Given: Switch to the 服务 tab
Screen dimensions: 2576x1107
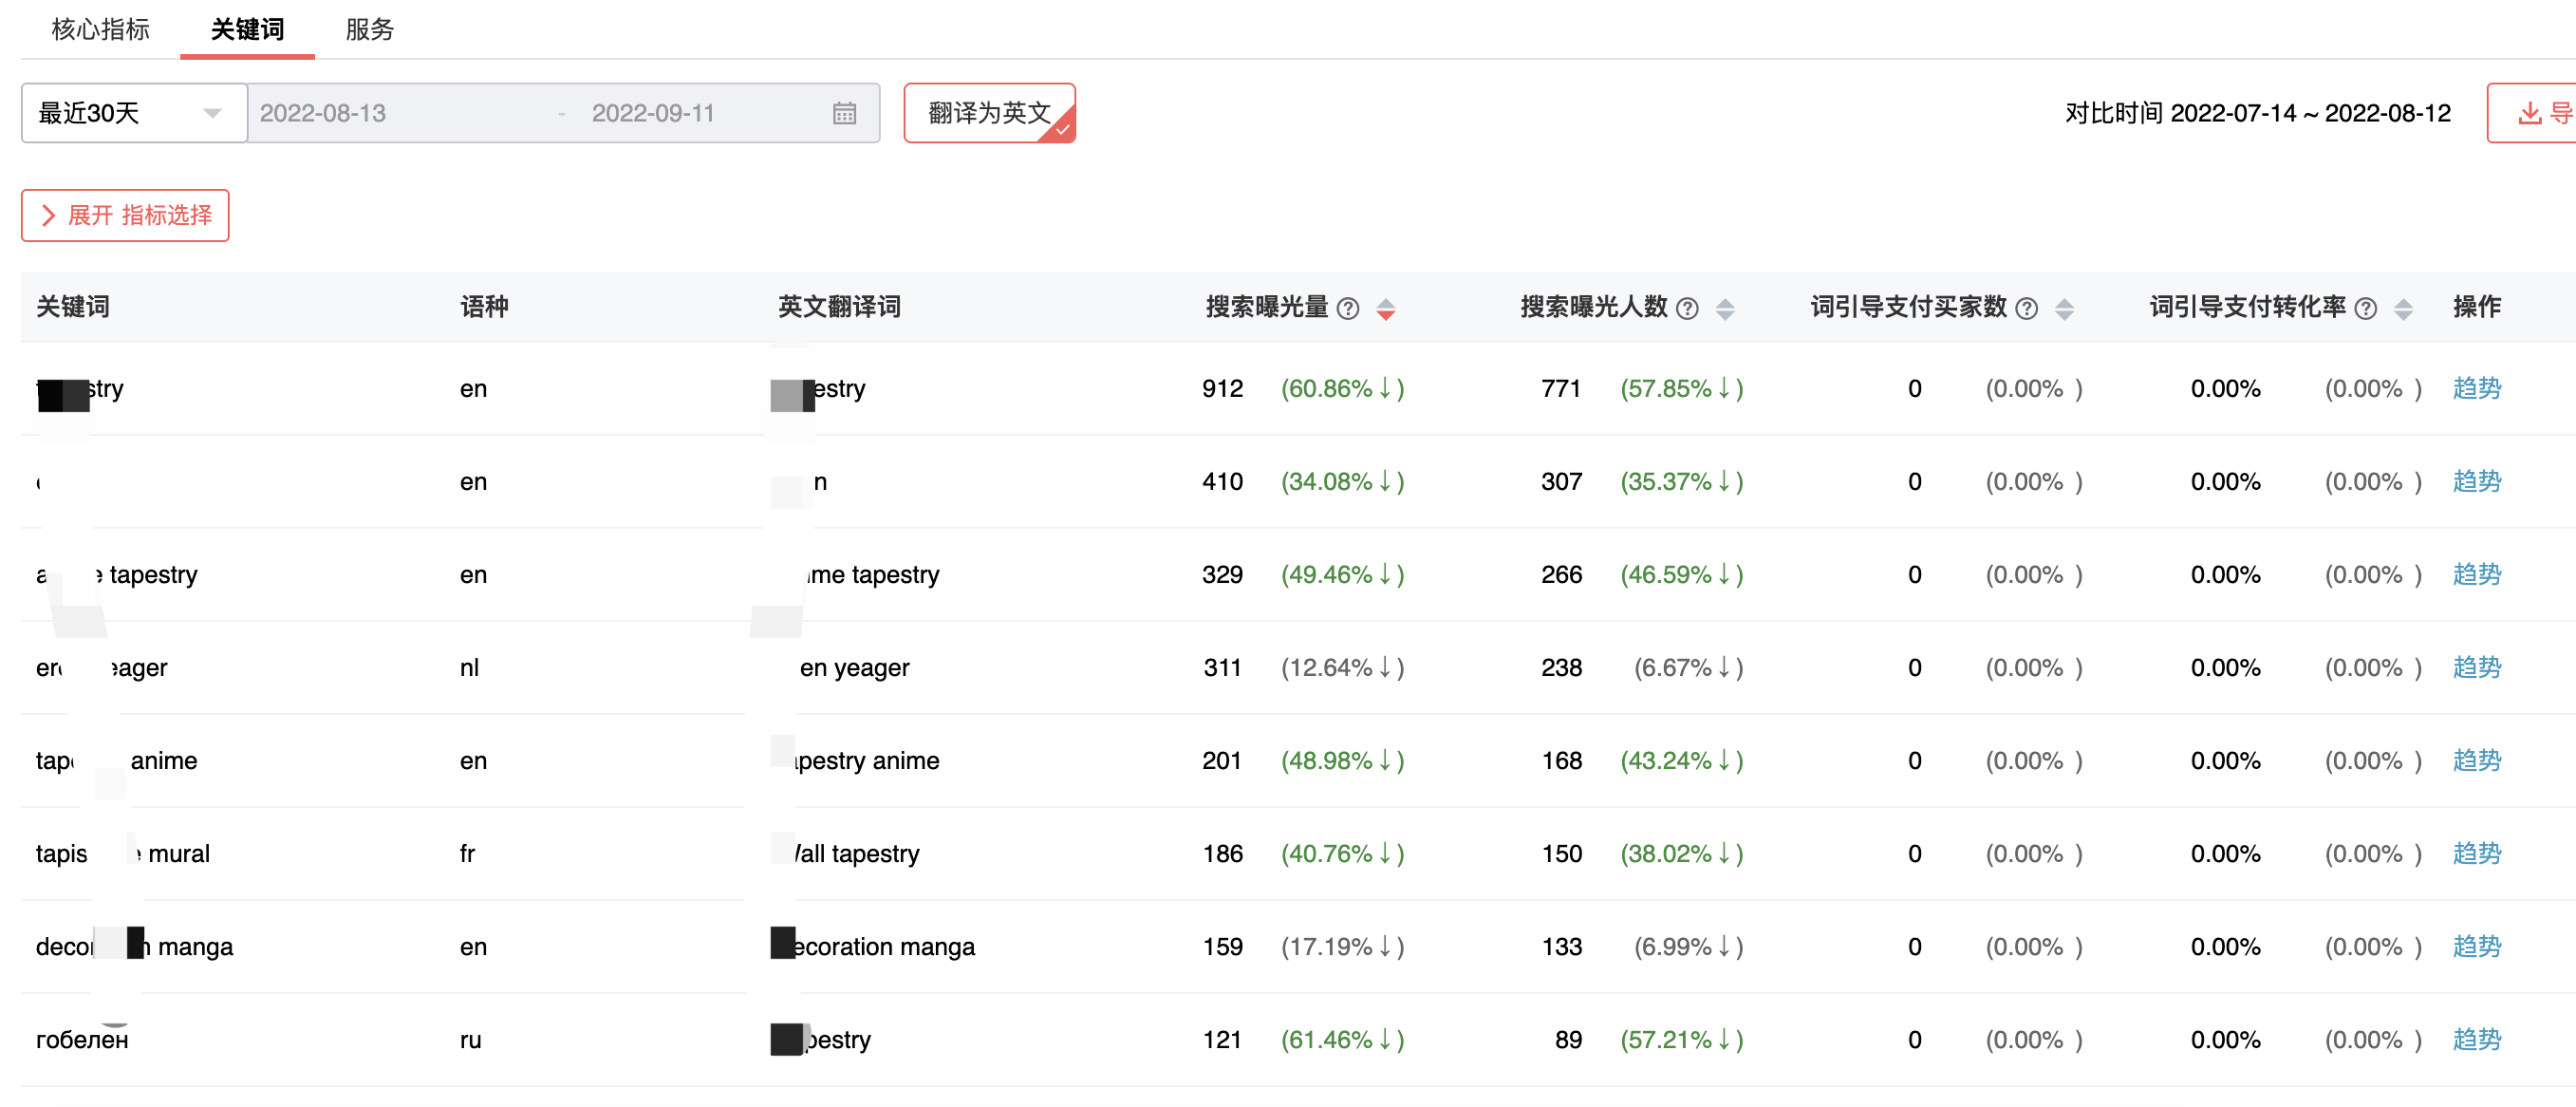Looking at the screenshot, I should (x=369, y=30).
